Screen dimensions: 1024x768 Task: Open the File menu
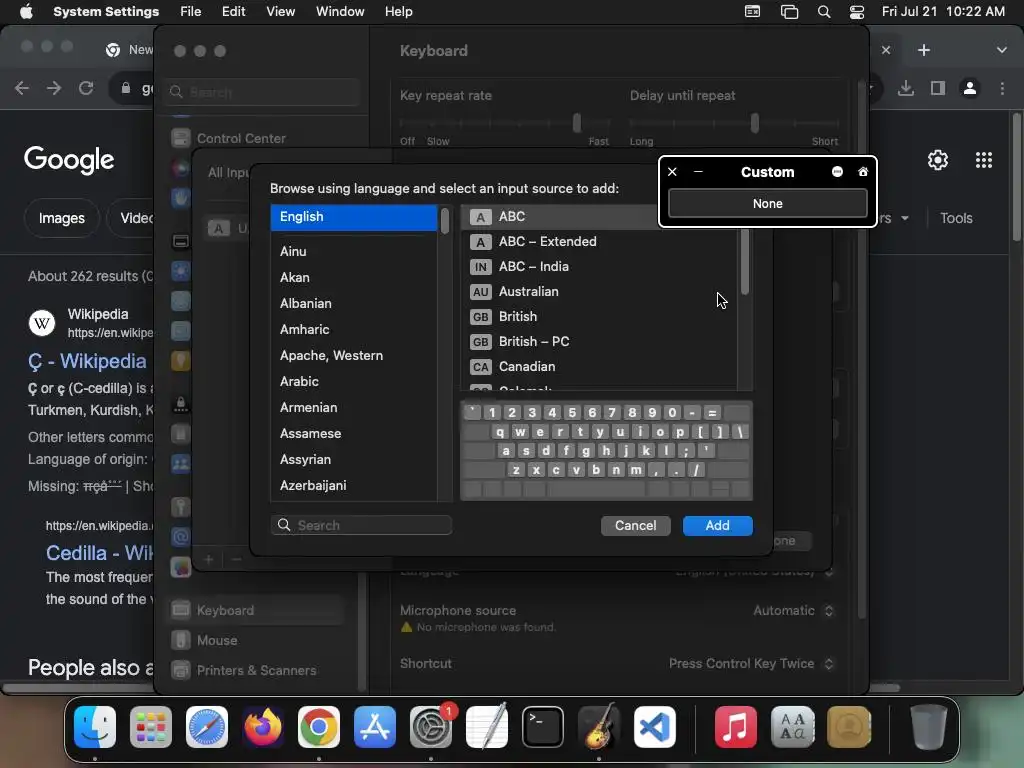(x=191, y=12)
